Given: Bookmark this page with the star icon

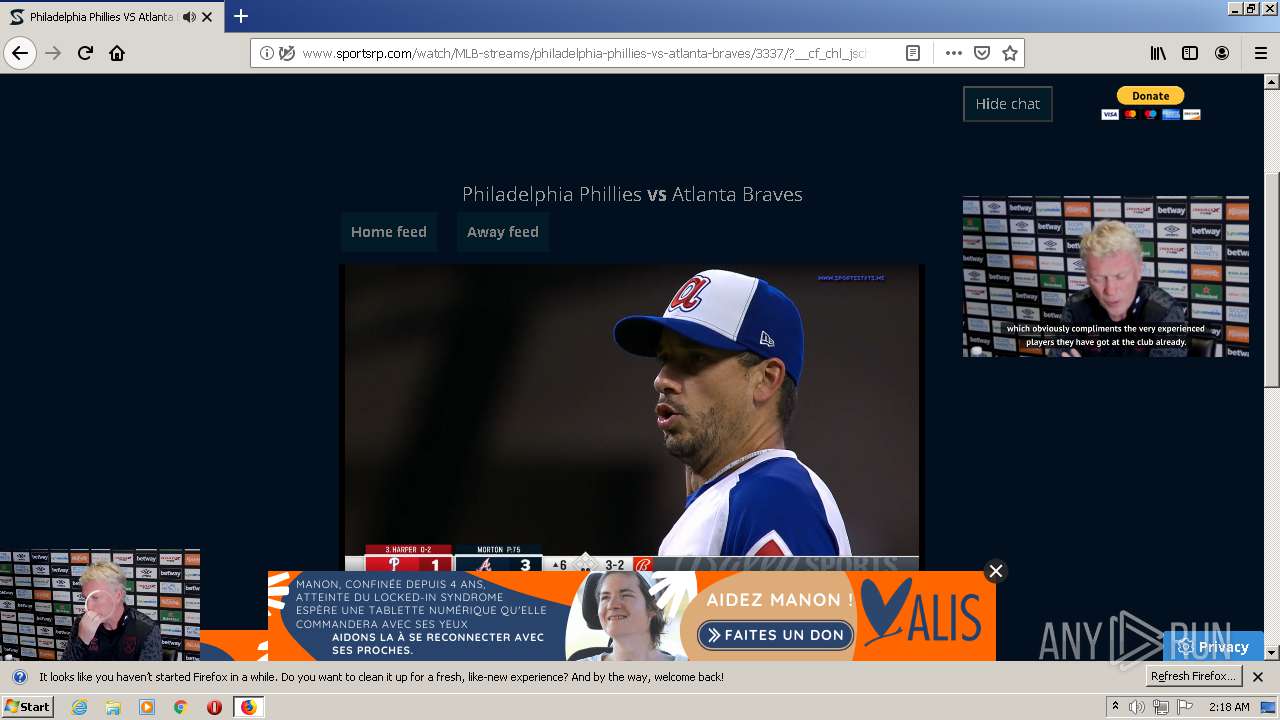Looking at the screenshot, I should click(x=1010, y=53).
